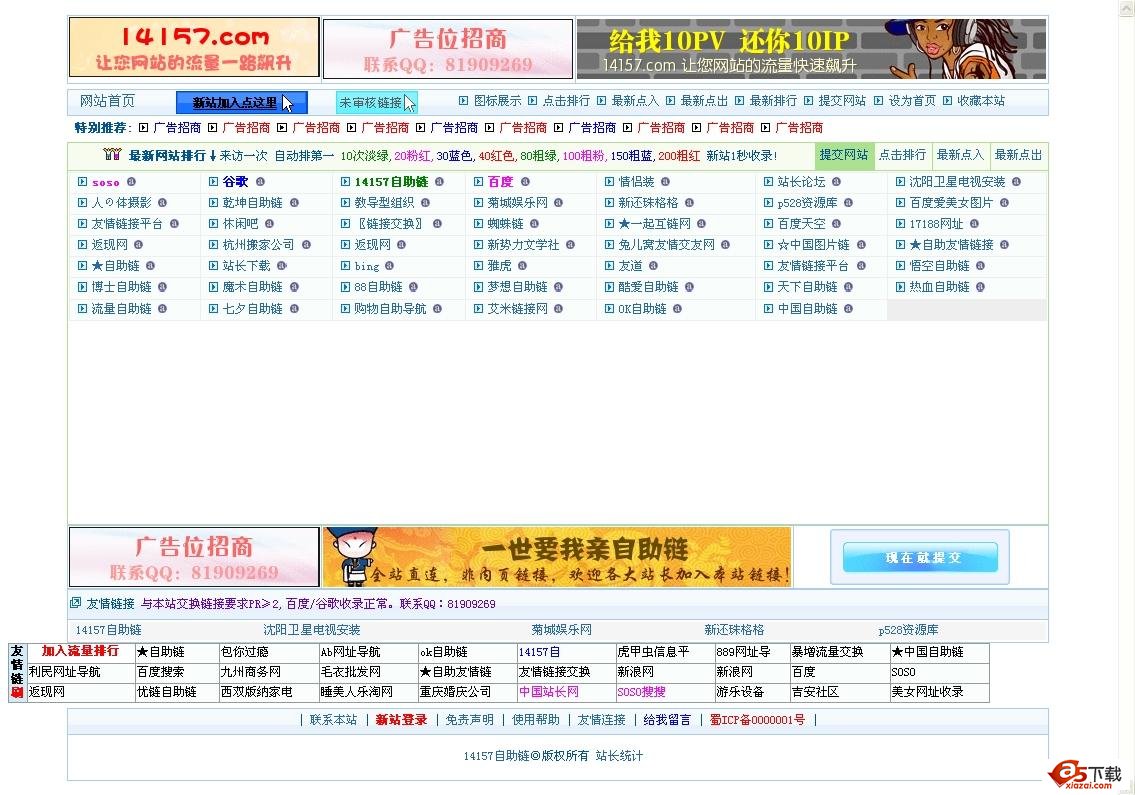Go to 网站首页 in the navigation bar
The image size is (1135, 795).
107,101
